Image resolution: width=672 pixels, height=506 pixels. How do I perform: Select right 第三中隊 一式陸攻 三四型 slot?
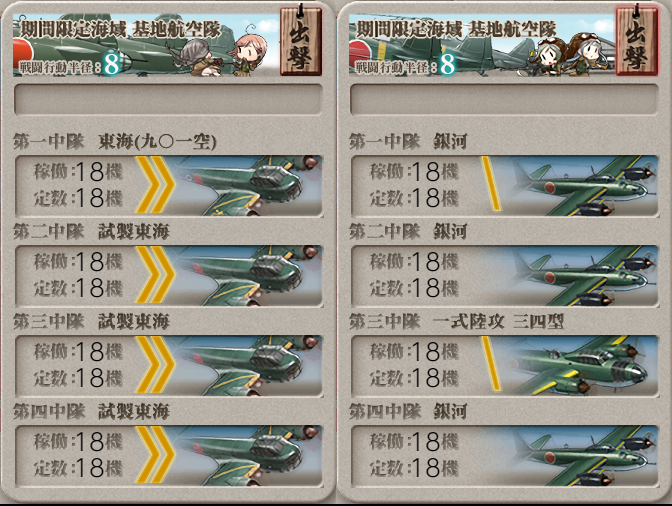click(x=505, y=366)
